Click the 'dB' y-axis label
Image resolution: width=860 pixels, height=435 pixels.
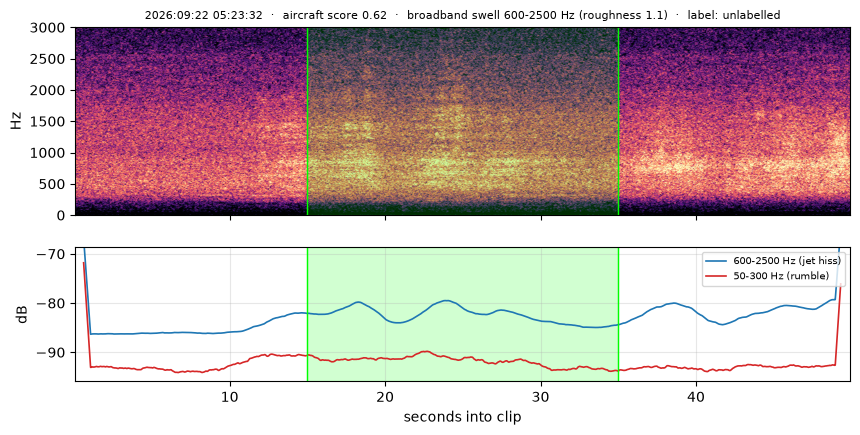(22, 314)
